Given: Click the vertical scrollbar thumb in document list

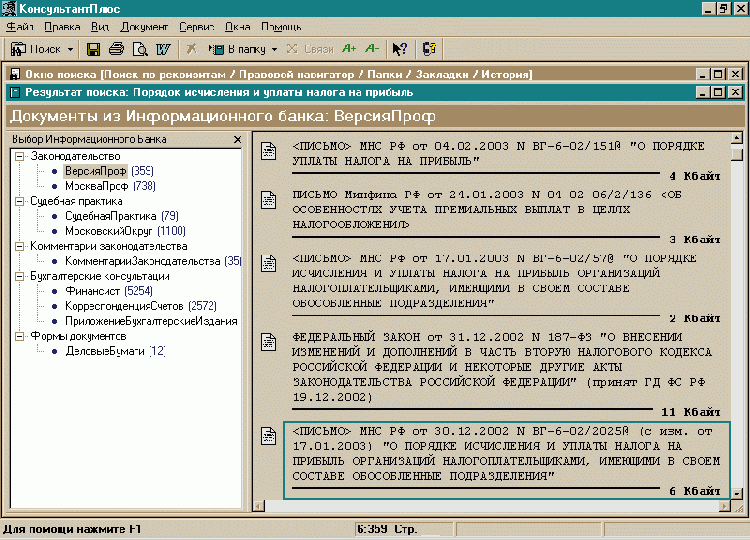Looking at the screenshot, I should tap(737, 155).
